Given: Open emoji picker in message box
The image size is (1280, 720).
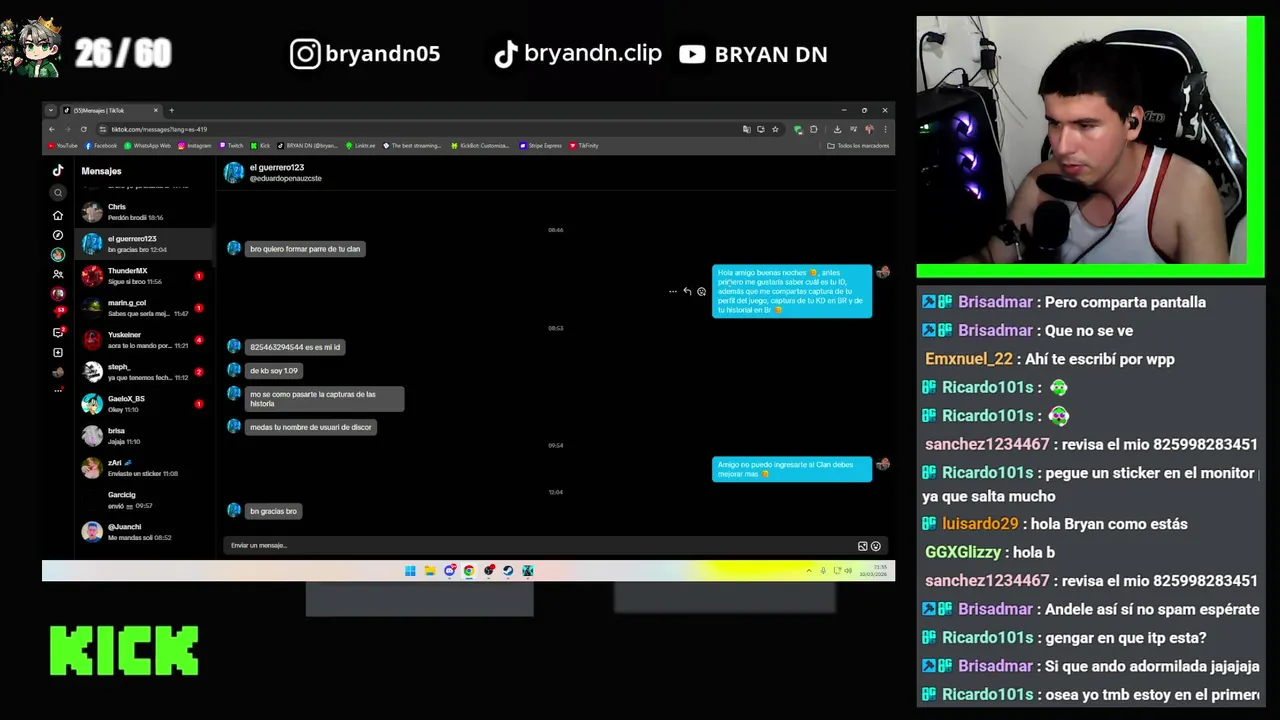Looking at the screenshot, I should point(875,546).
